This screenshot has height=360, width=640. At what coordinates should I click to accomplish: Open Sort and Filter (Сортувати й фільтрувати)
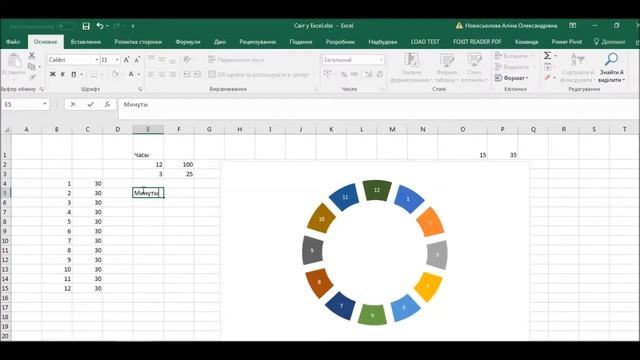coord(578,68)
